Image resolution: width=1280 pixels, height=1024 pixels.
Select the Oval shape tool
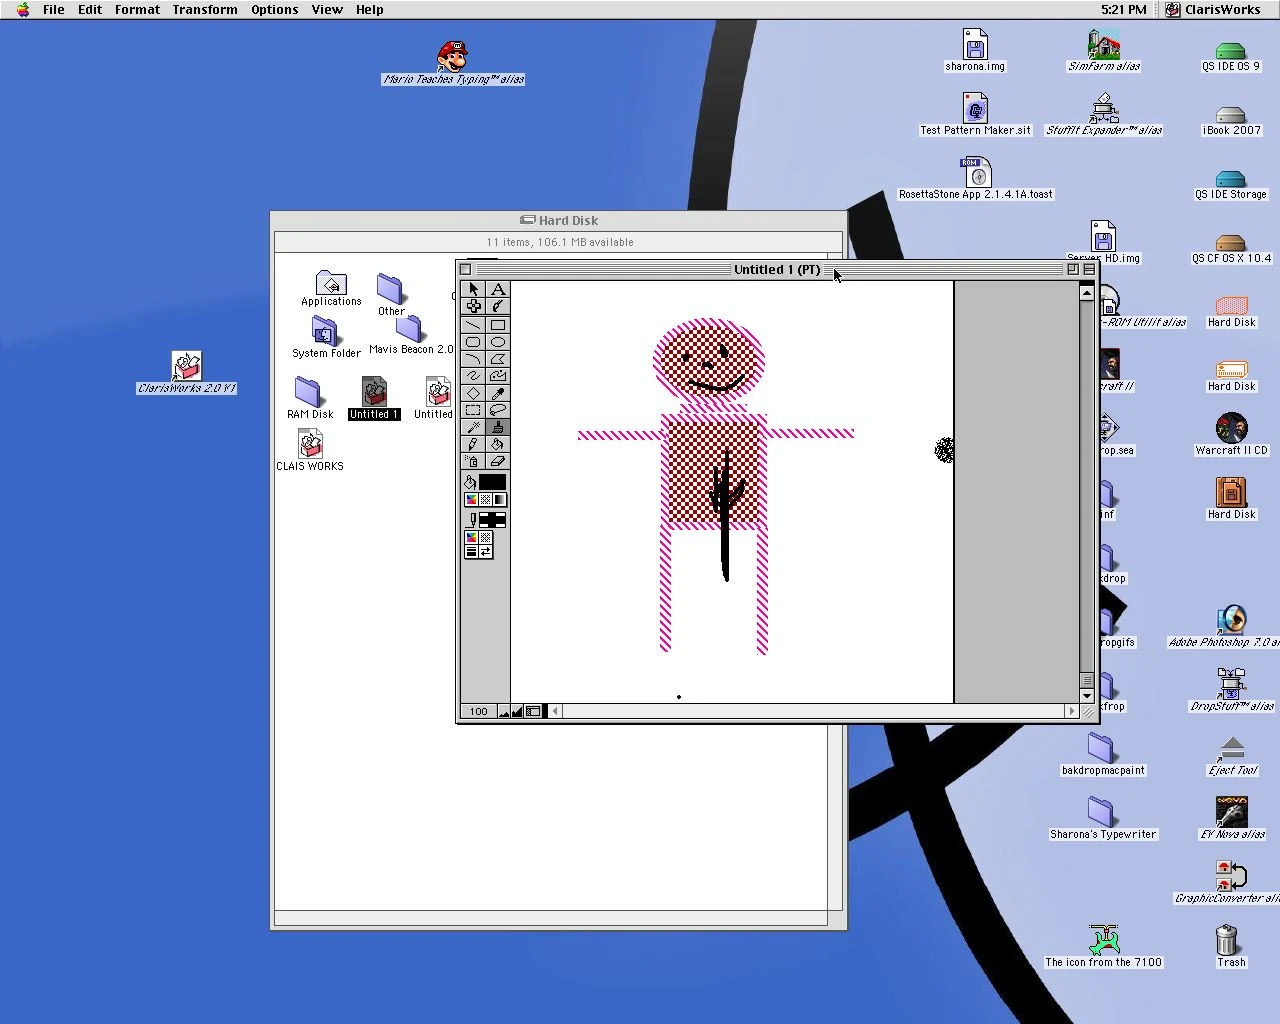[498, 342]
